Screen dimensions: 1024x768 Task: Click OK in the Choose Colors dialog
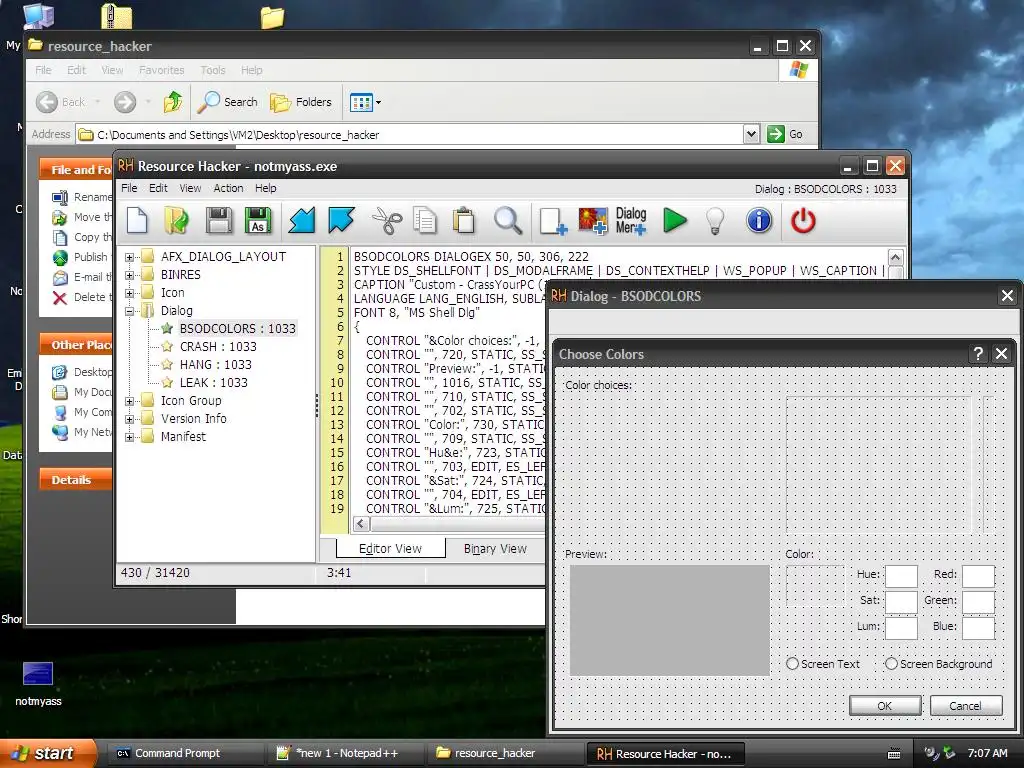(885, 705)
